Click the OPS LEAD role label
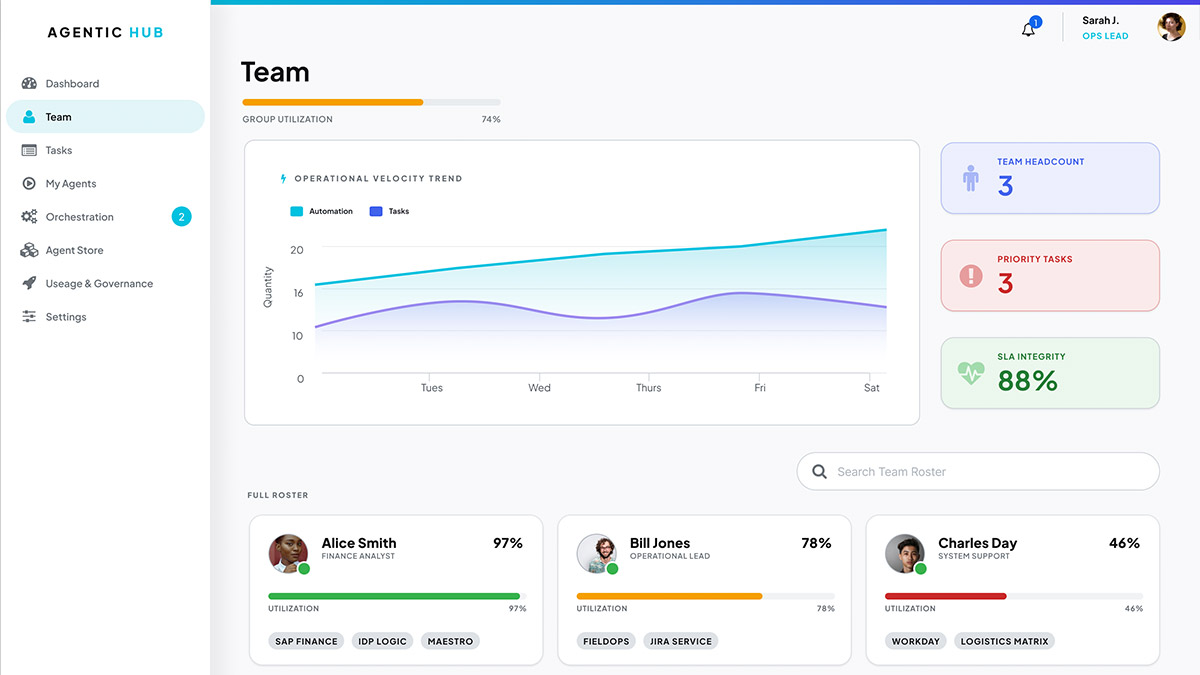1200x675 pixels. (1105, 36)
